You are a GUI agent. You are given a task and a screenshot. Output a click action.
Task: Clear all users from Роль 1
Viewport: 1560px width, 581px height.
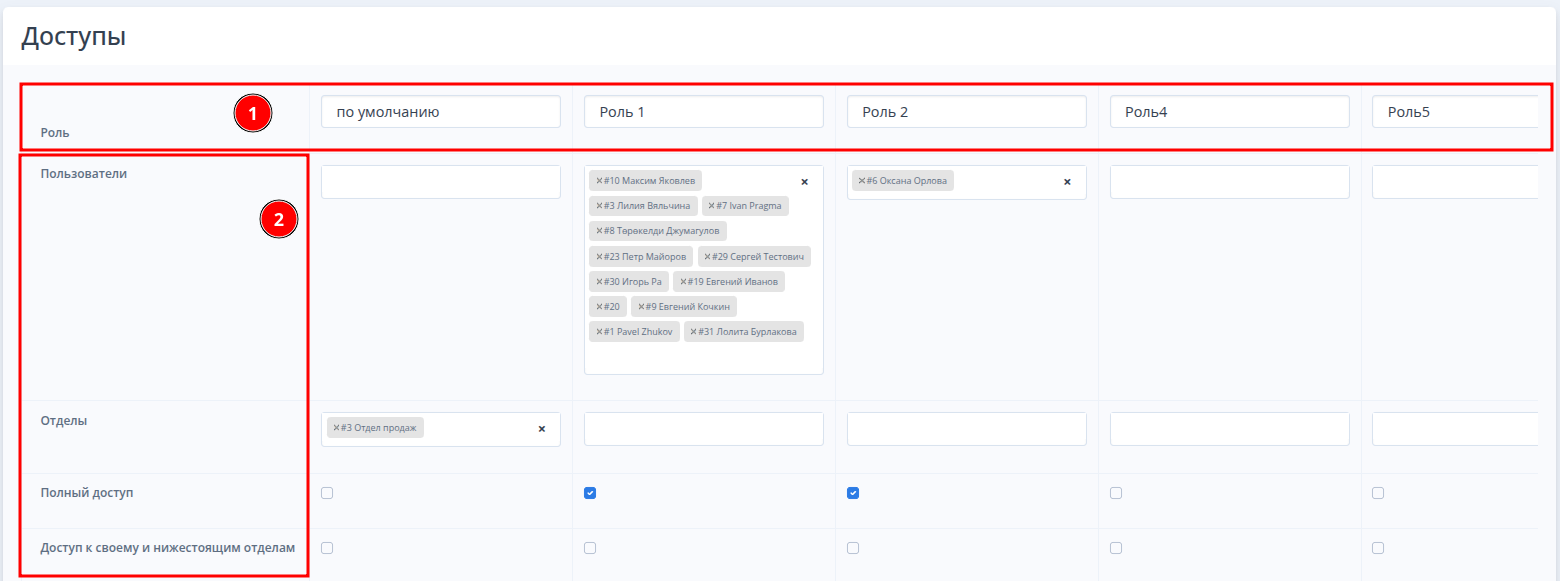804,182
